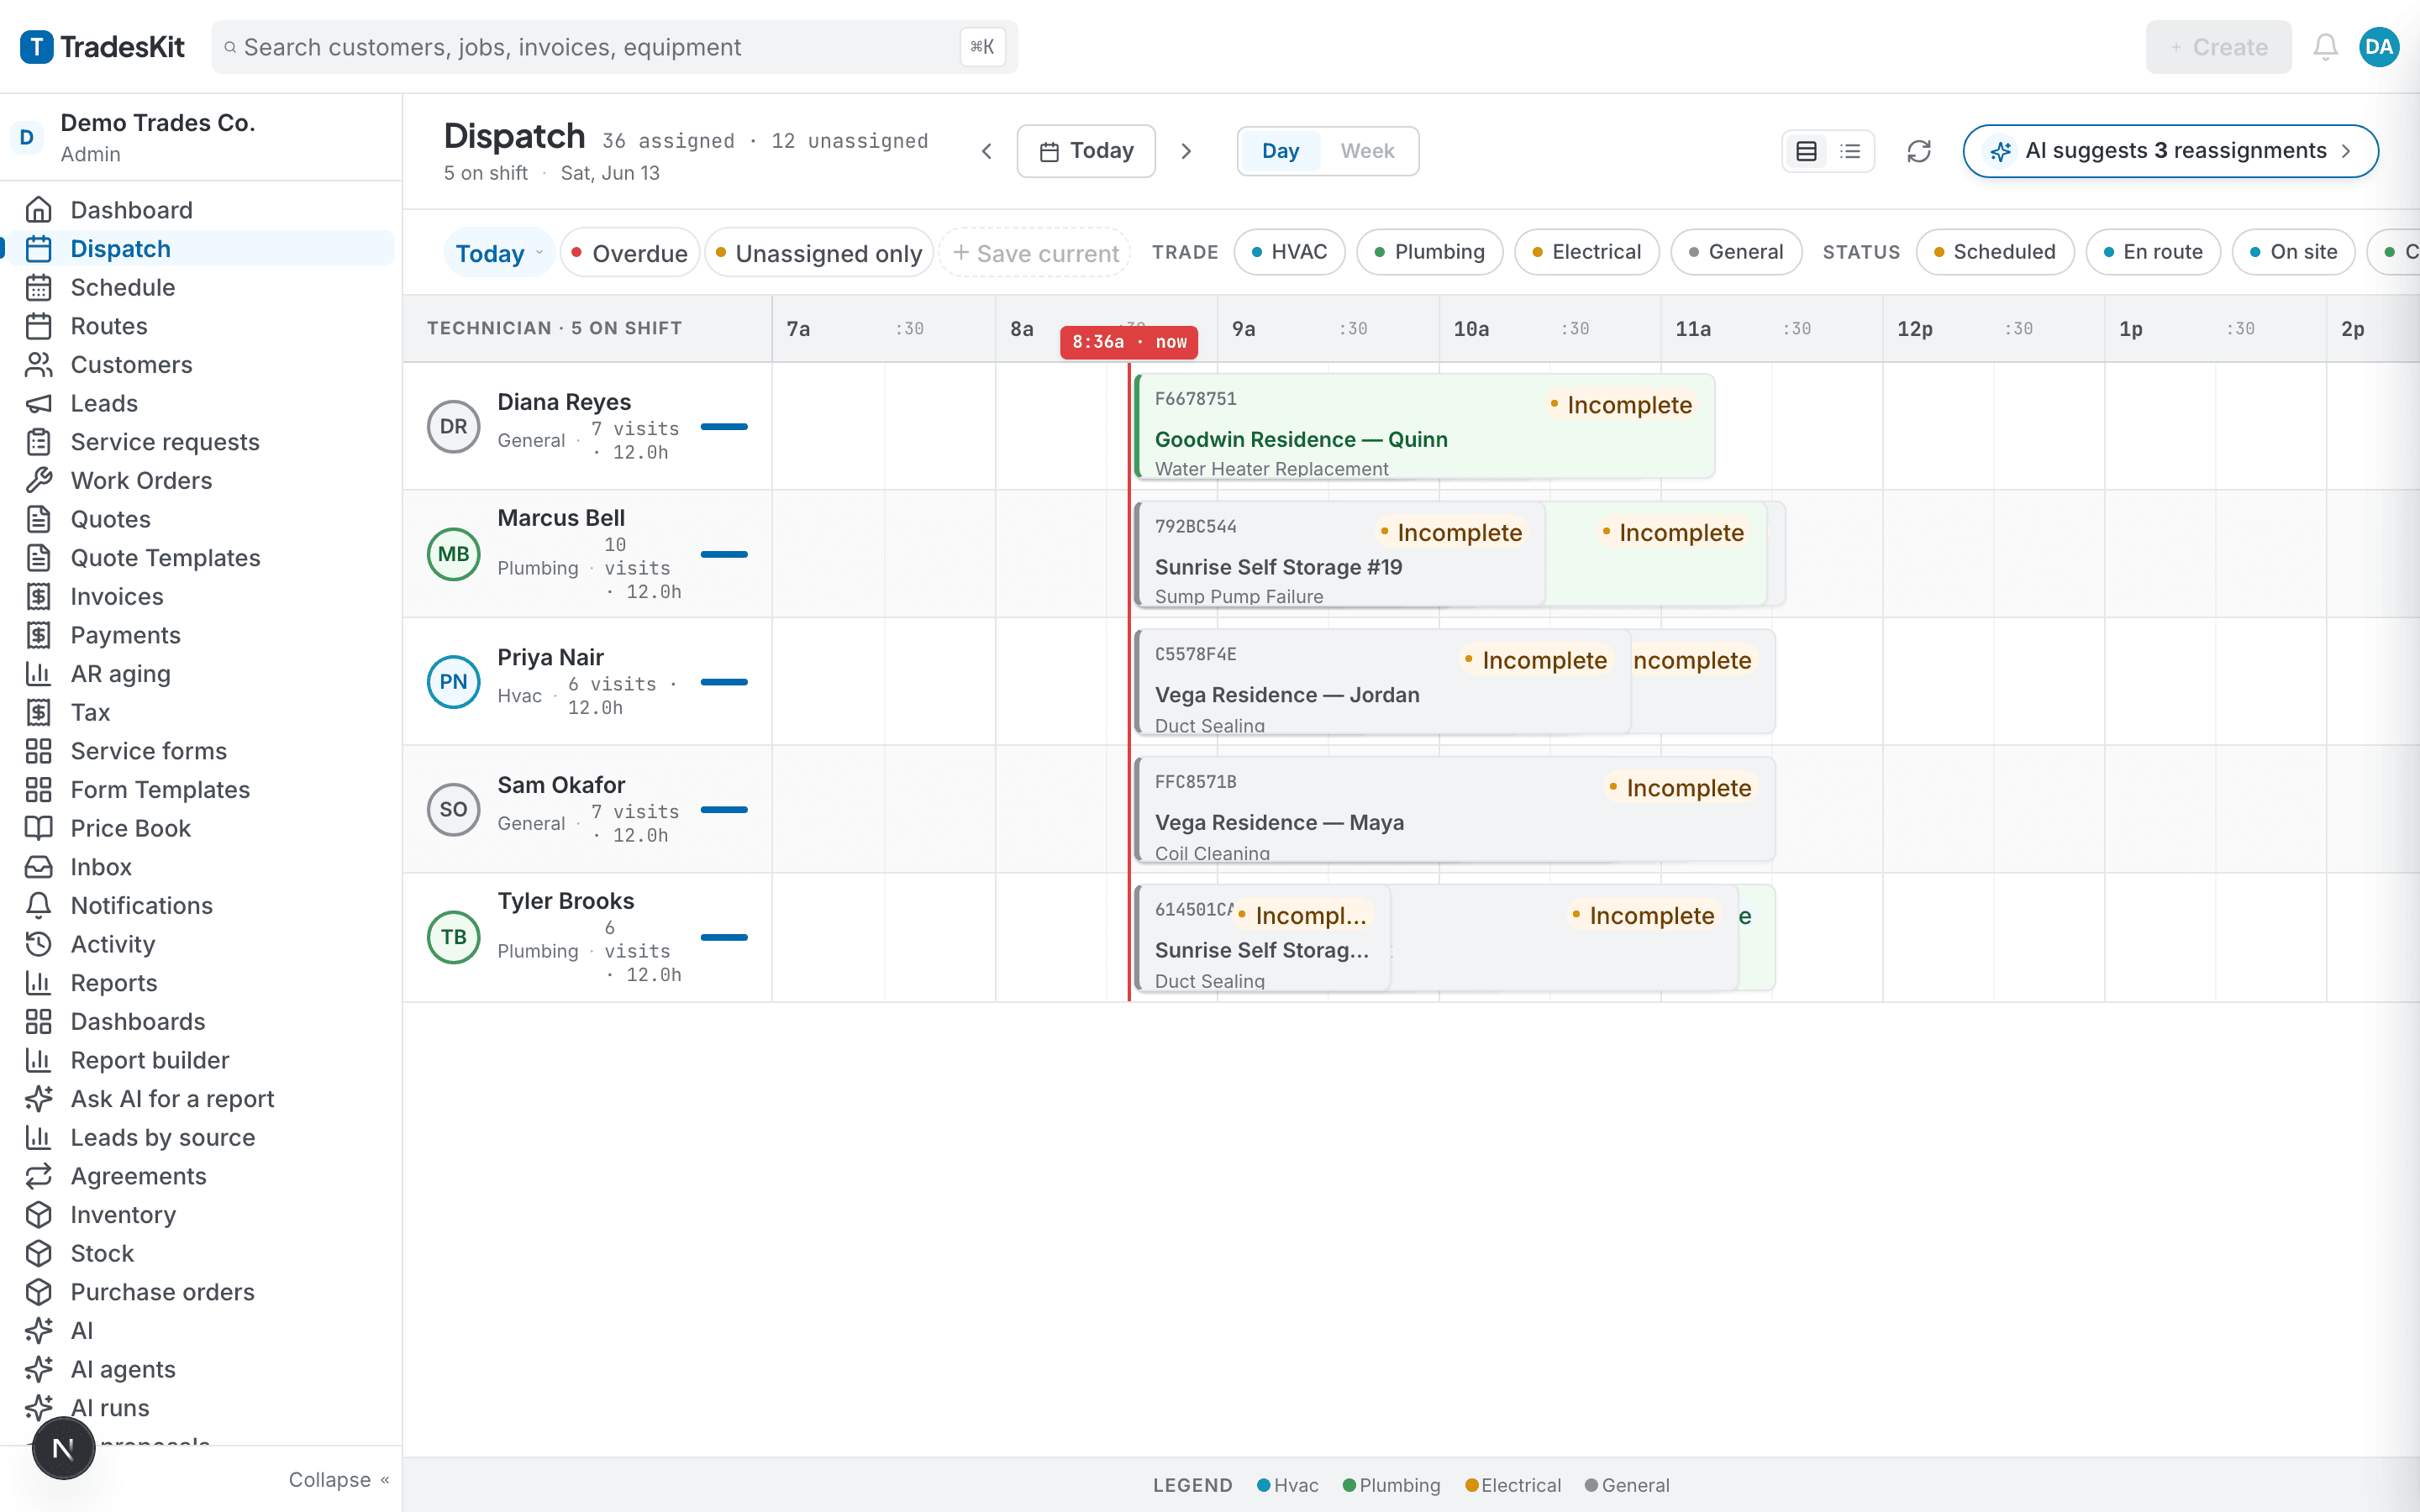Screen dimensions: 2420x1512
Task: Open Sunrise Self Storage #19 job card
Action: coord(1340,555)
